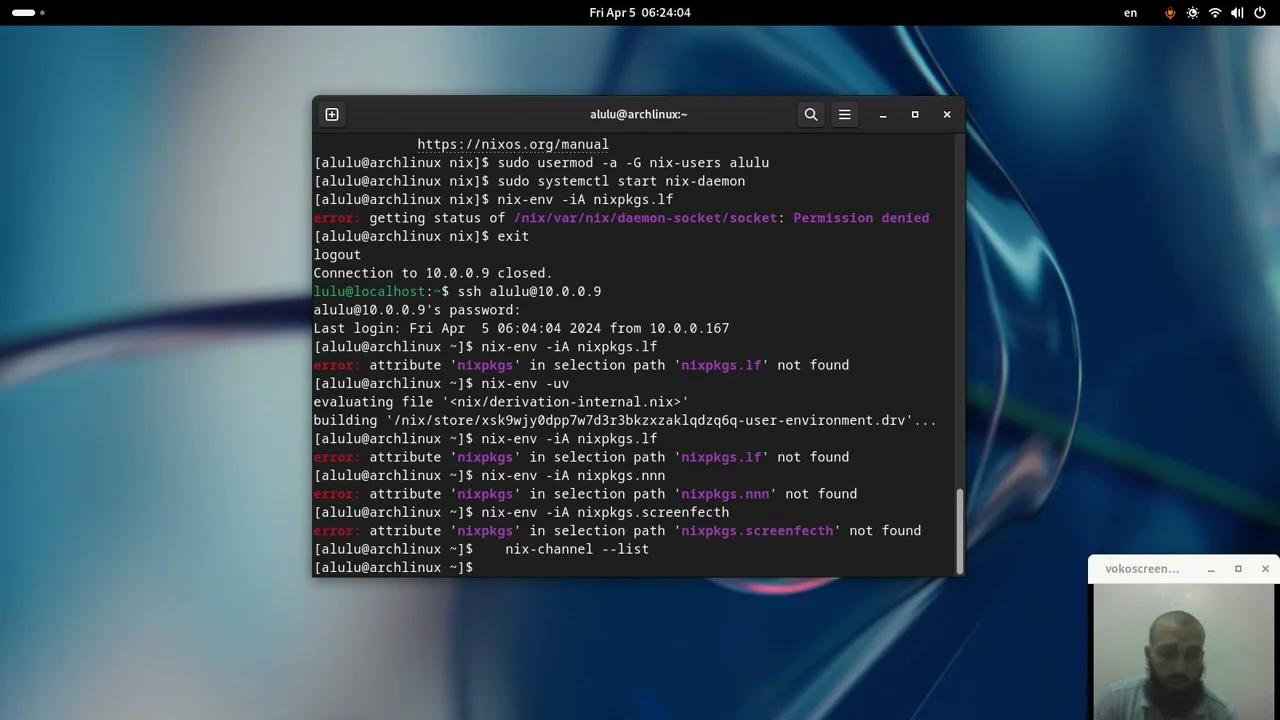
Task: Open the terminal search
Action: 810,114
